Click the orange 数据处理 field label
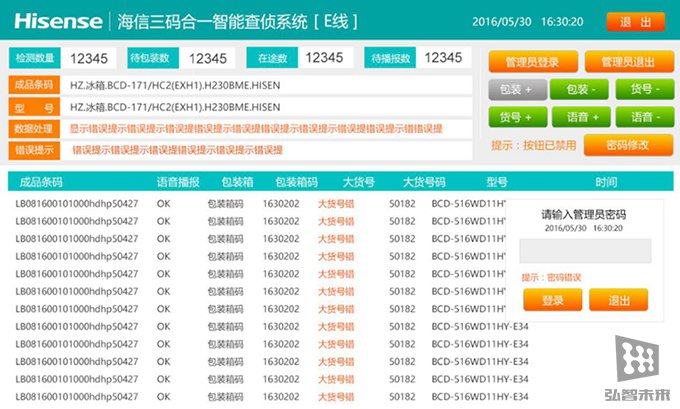 point(34,129)
